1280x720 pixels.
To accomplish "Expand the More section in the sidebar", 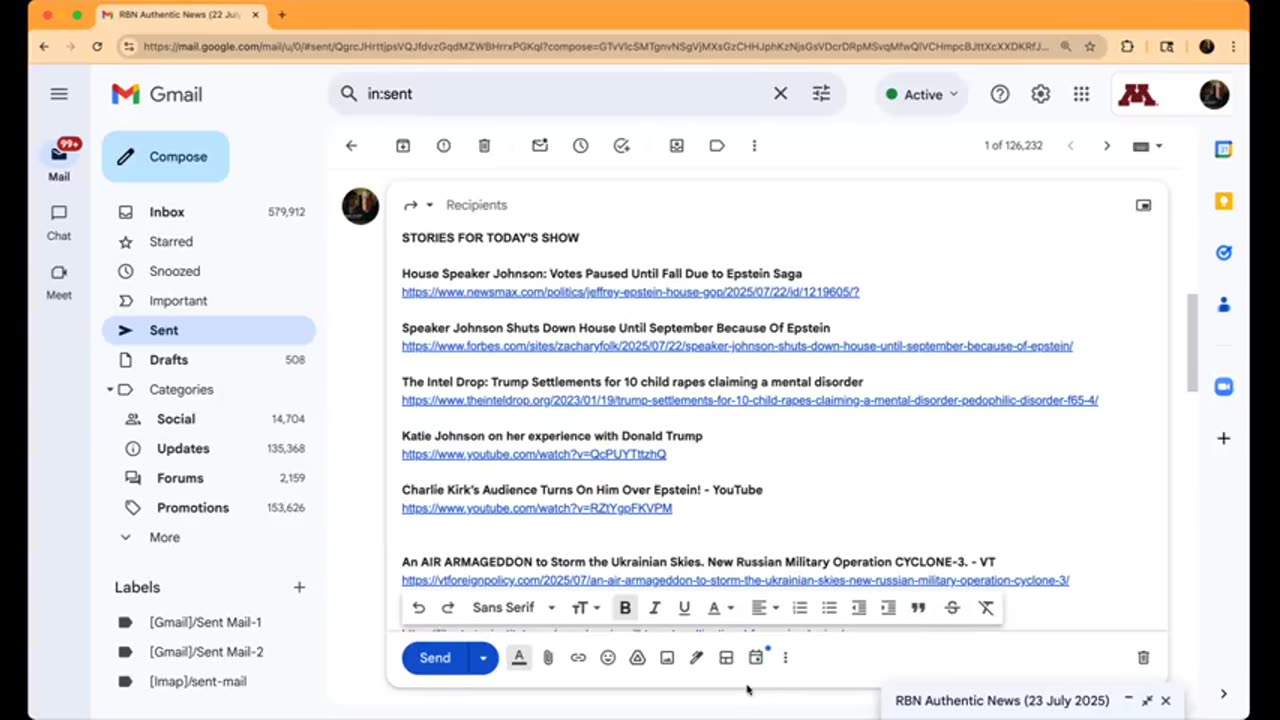I will pyautogui.click(x=164, y=537).
